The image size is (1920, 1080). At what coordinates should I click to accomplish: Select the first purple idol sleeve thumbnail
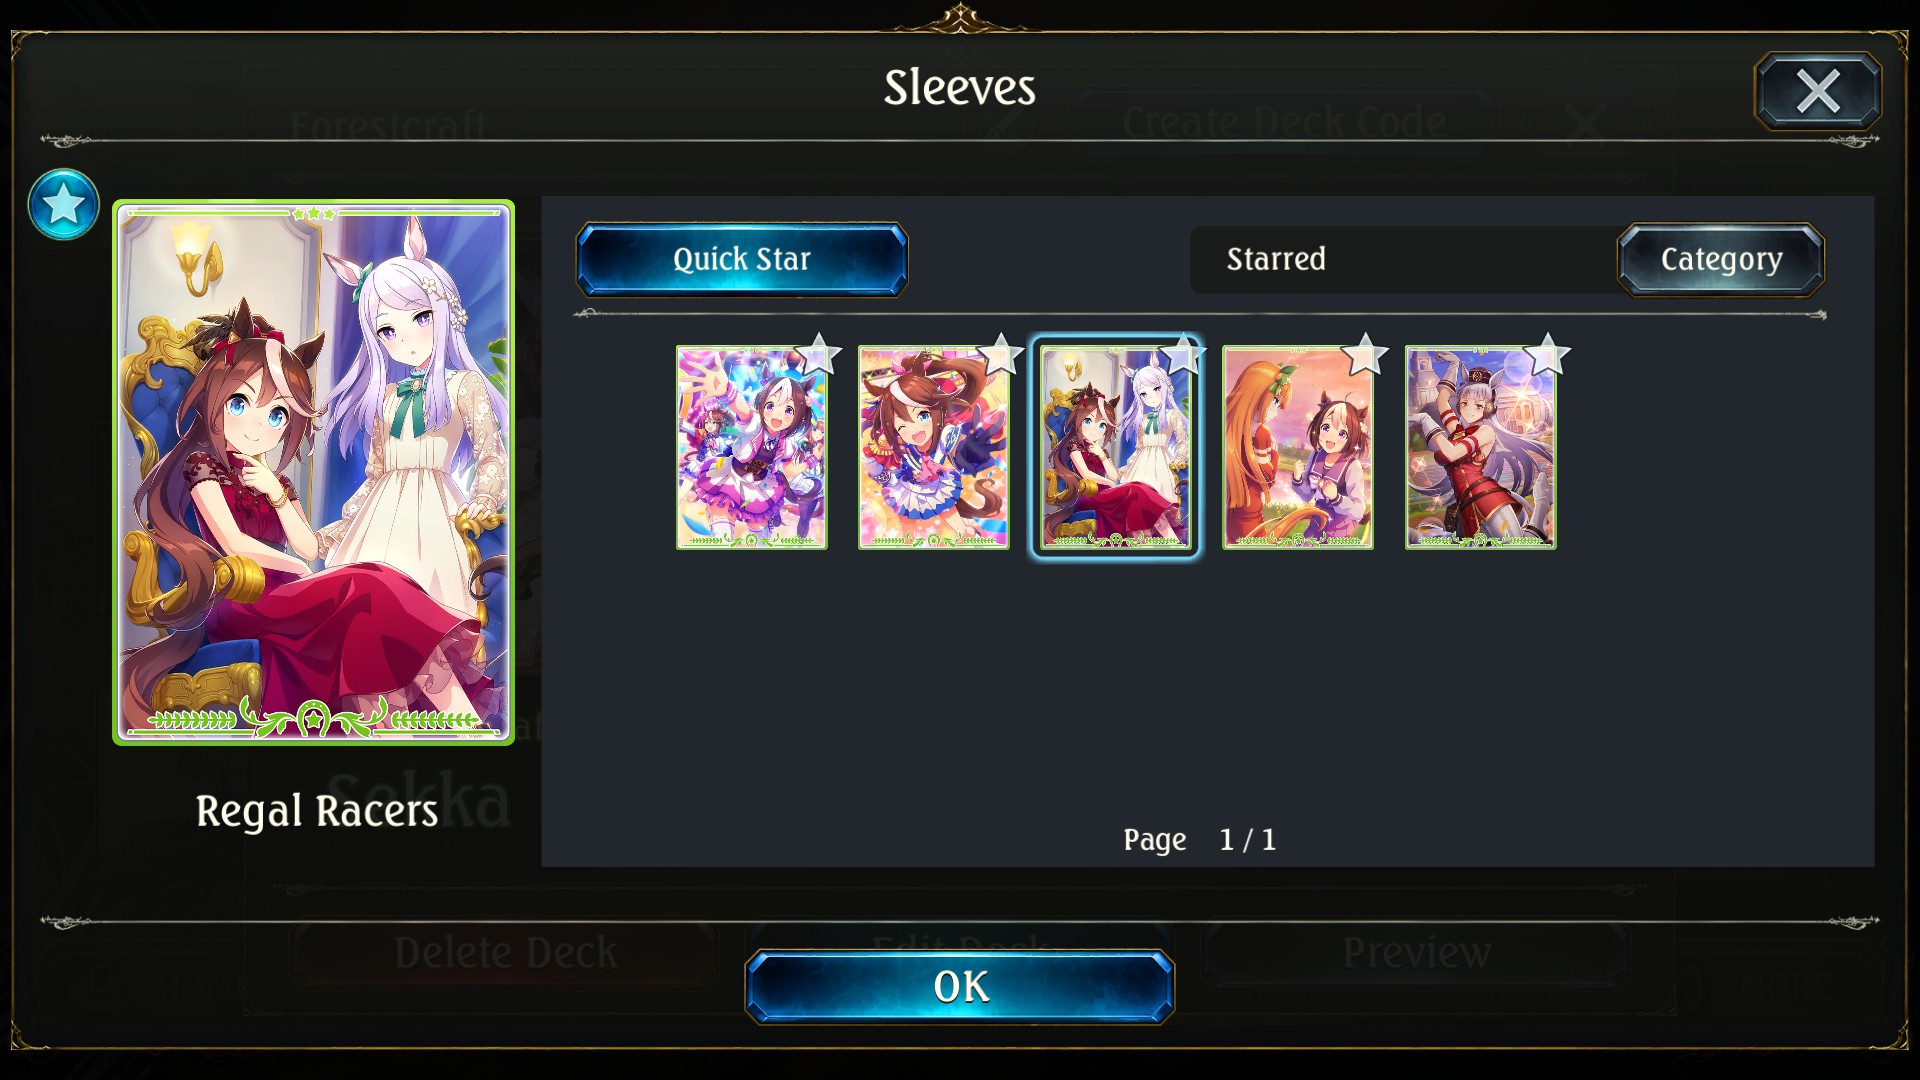click(752, 447)
